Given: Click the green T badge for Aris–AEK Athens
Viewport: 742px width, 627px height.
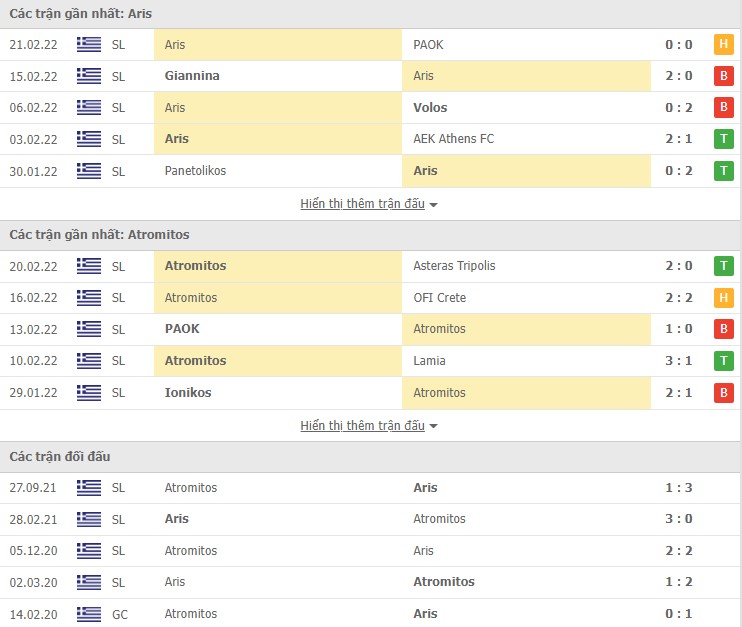Looking at the screenshot, I should (723, 139).
